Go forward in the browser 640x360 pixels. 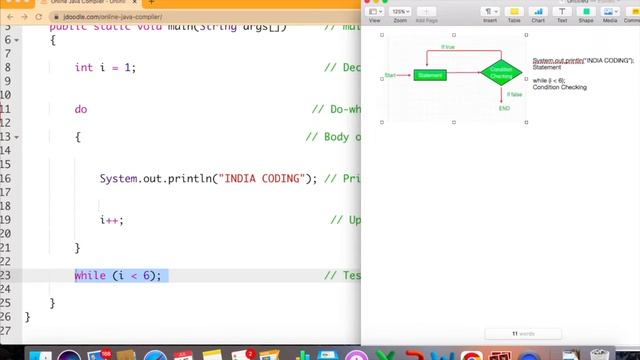[24, 17]
